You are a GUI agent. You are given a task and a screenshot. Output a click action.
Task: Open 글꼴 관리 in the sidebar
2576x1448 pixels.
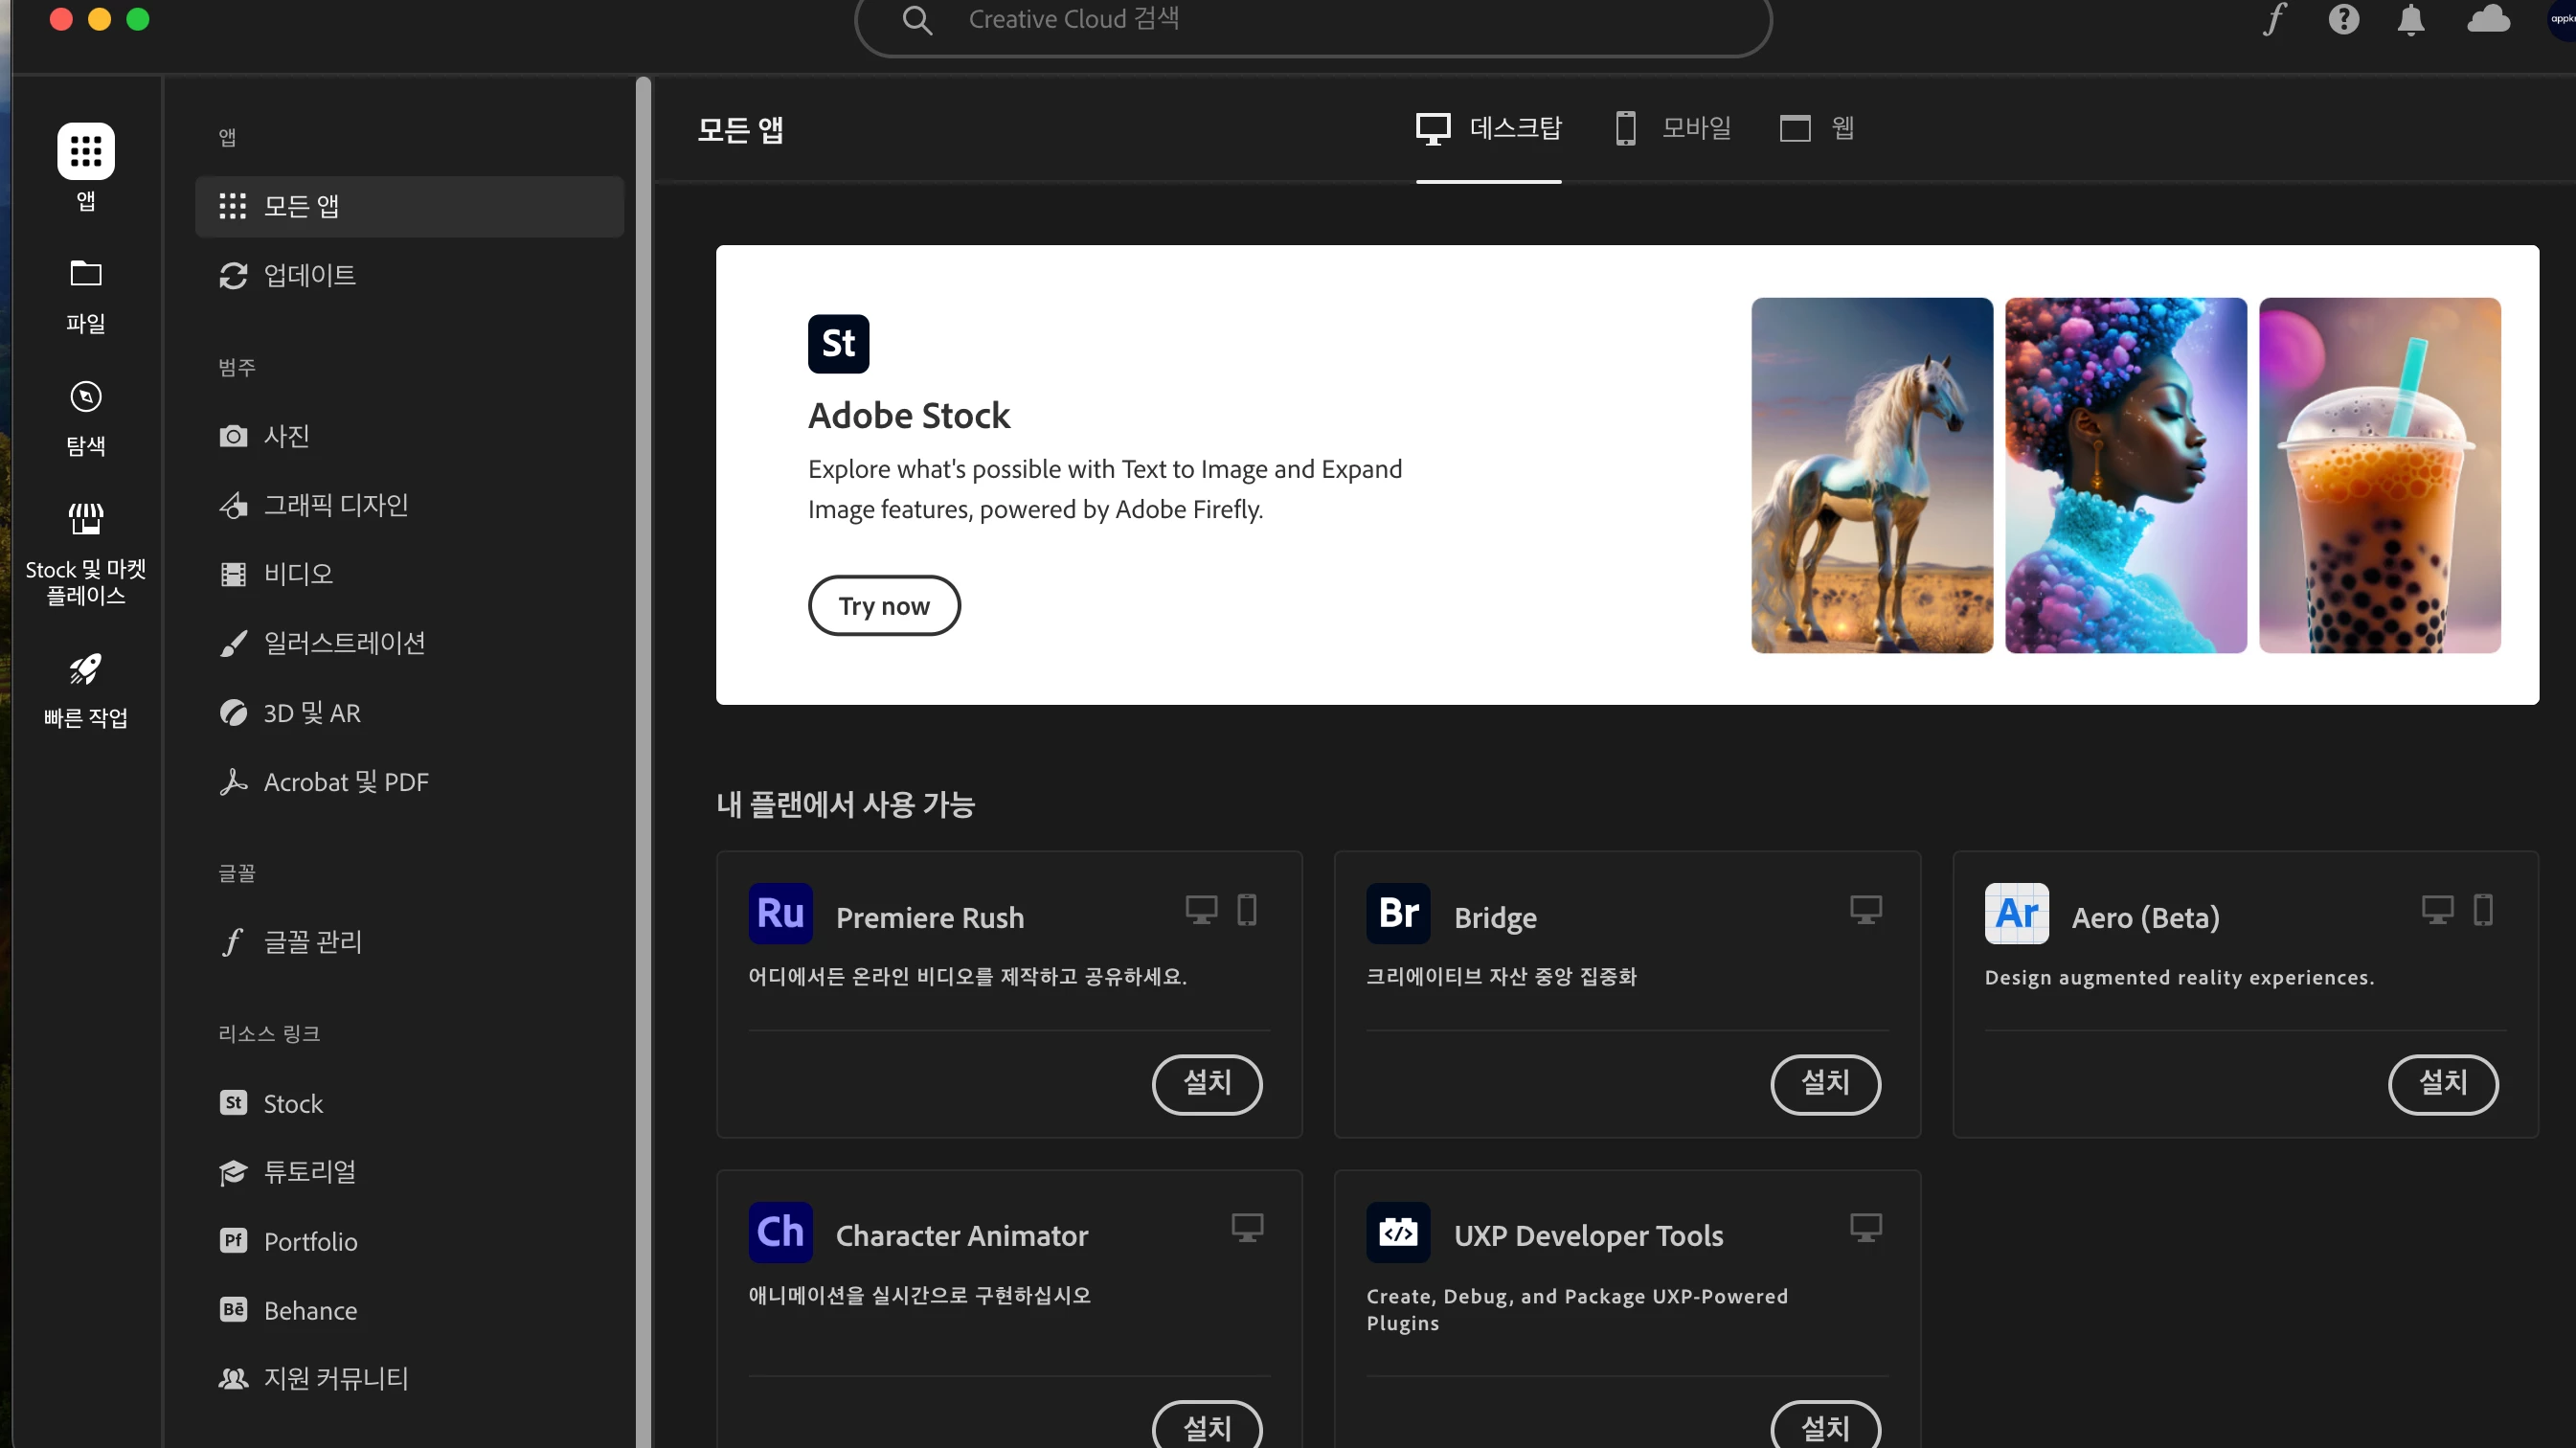[409, 941]
